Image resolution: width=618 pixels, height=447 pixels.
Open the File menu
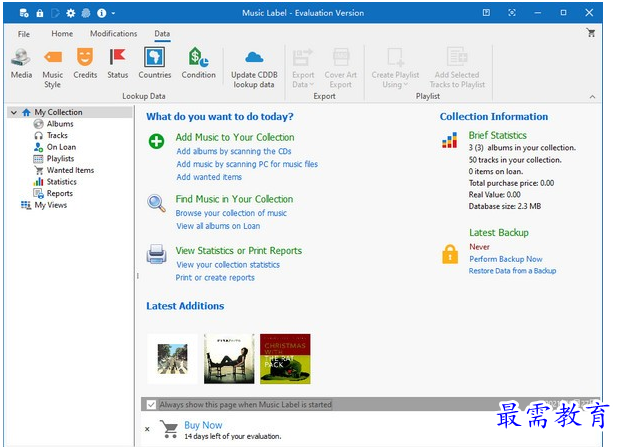click(24, 34)
